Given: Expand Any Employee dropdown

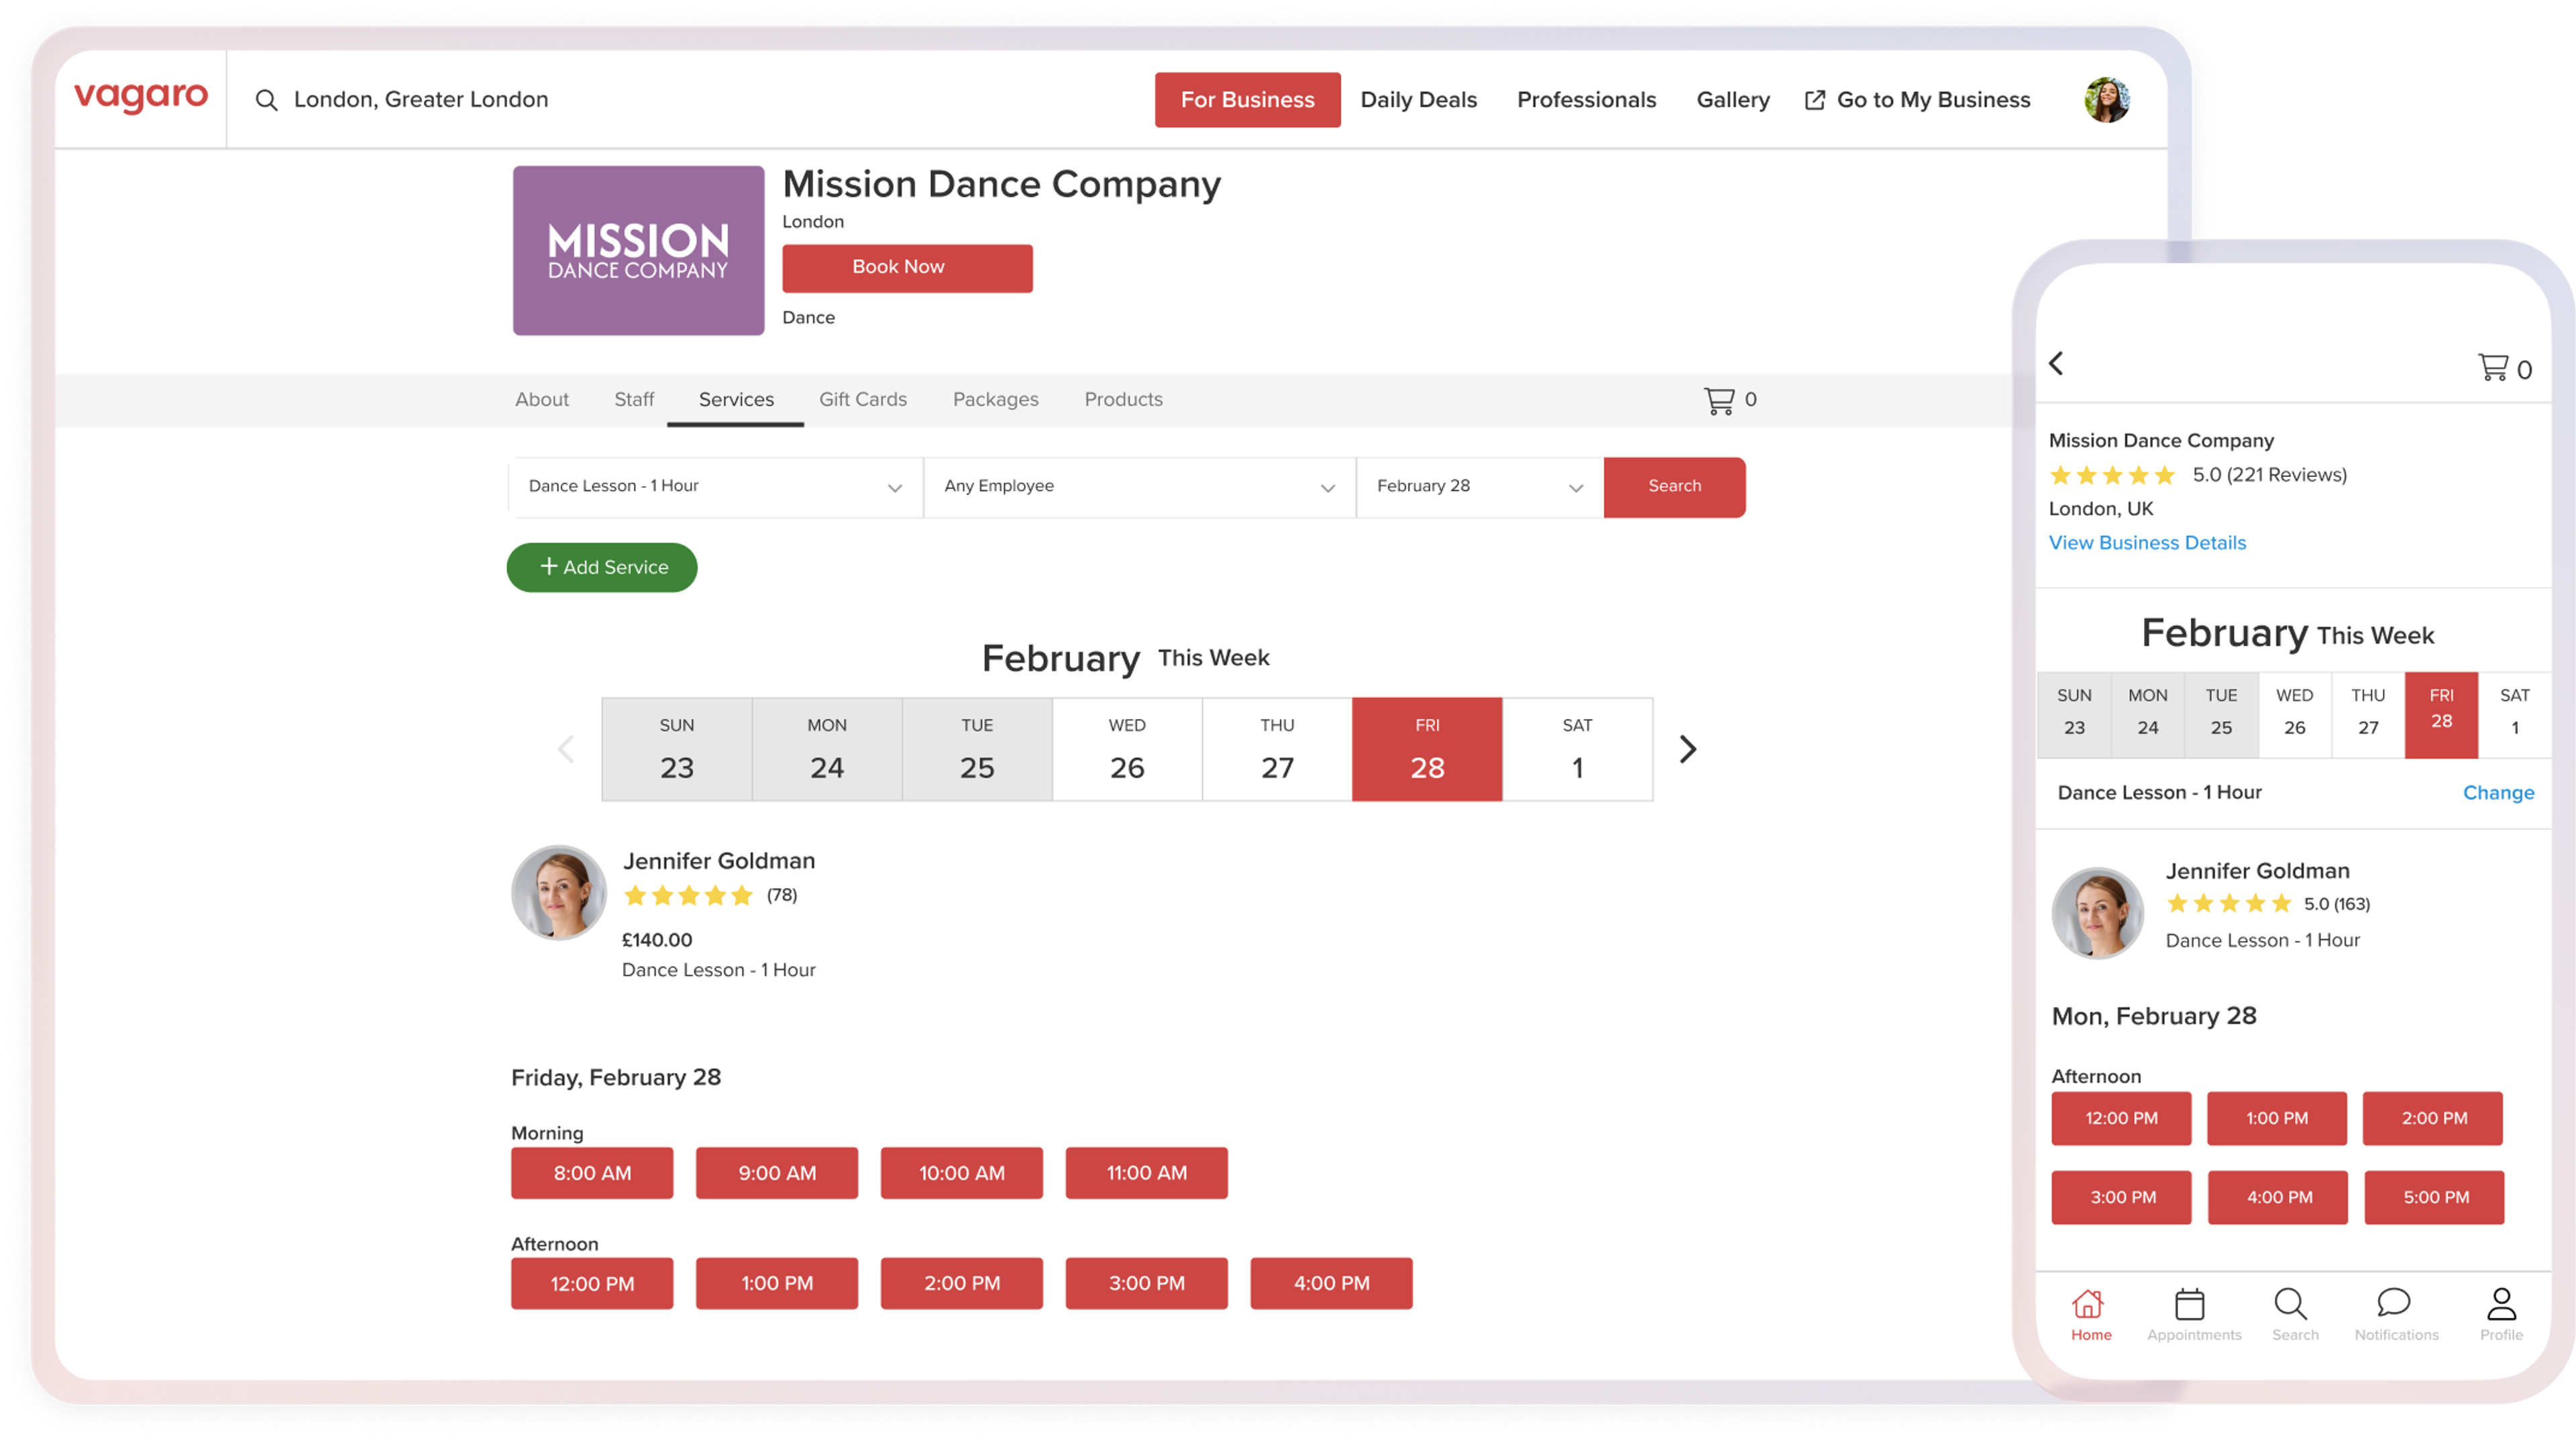Looking at the screenshot, I should tap(1139, 487).
